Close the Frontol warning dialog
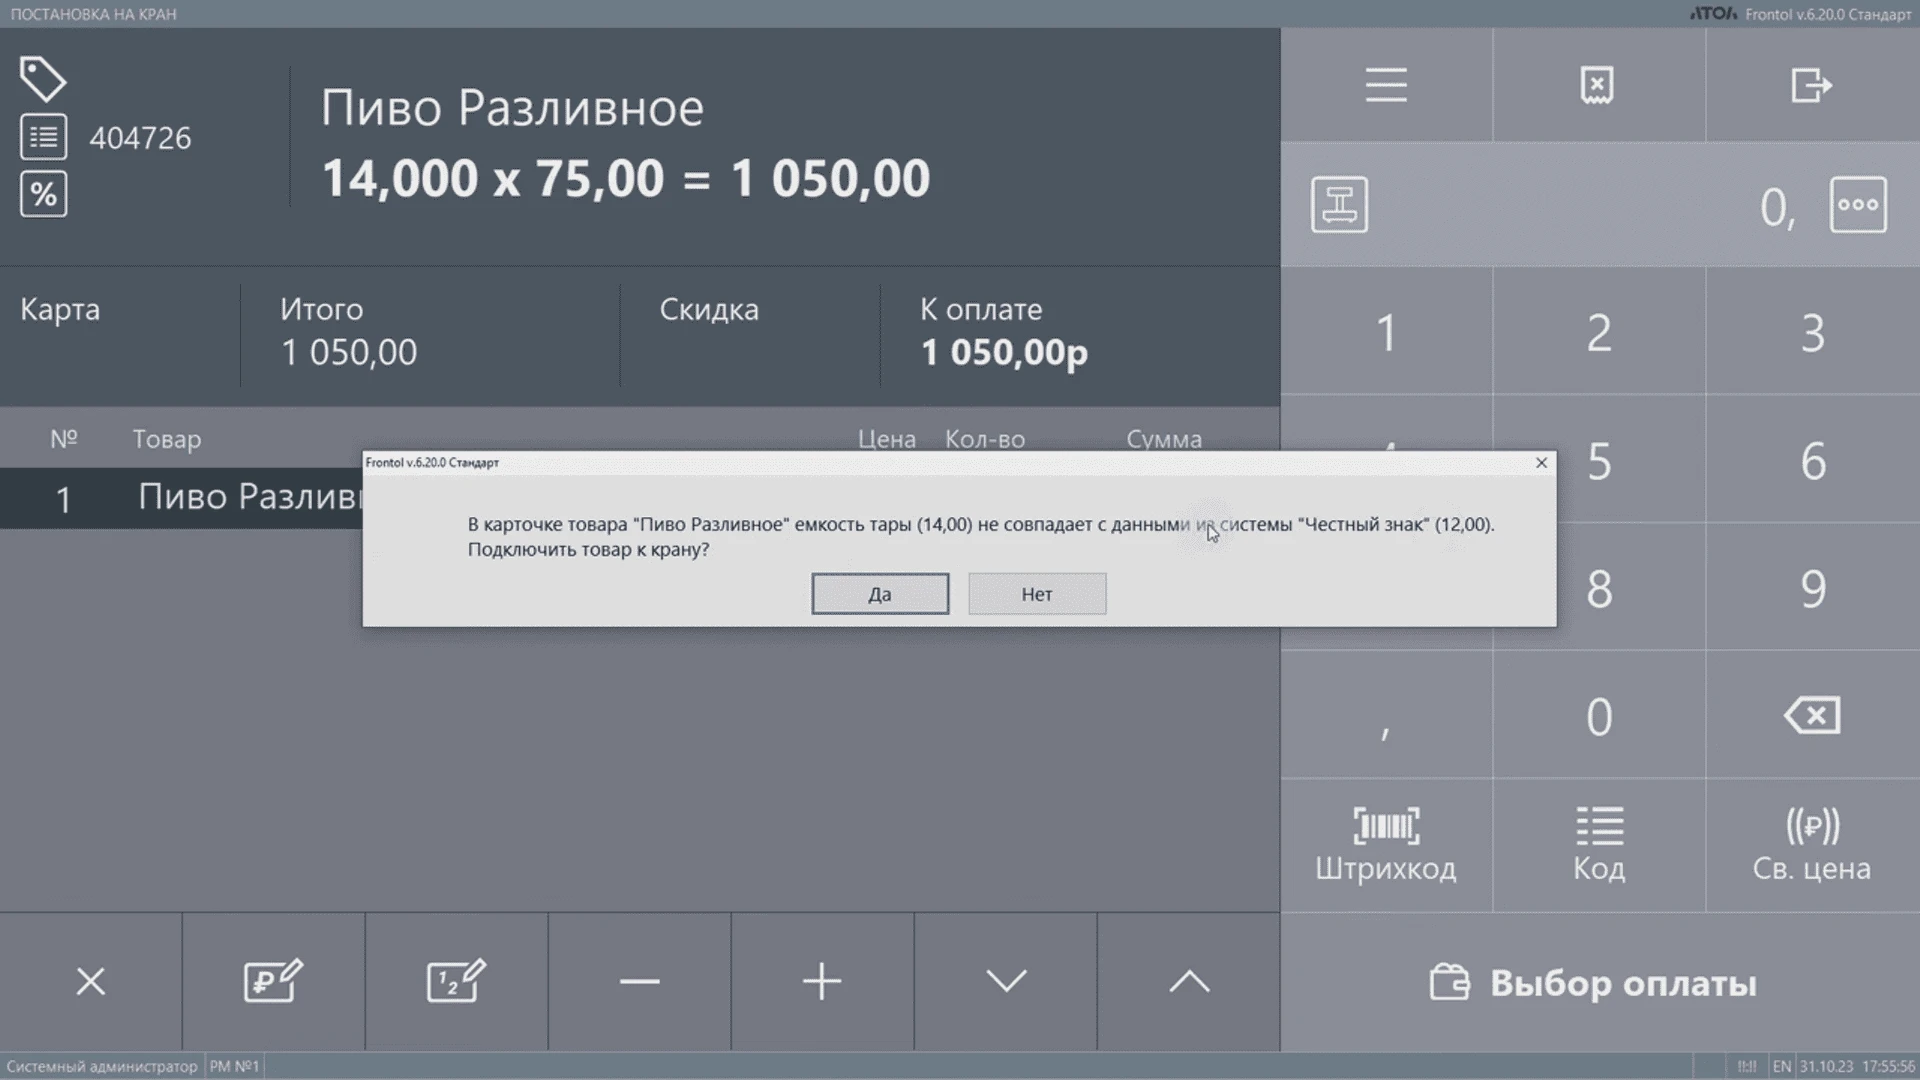 tap(1541, 463)
